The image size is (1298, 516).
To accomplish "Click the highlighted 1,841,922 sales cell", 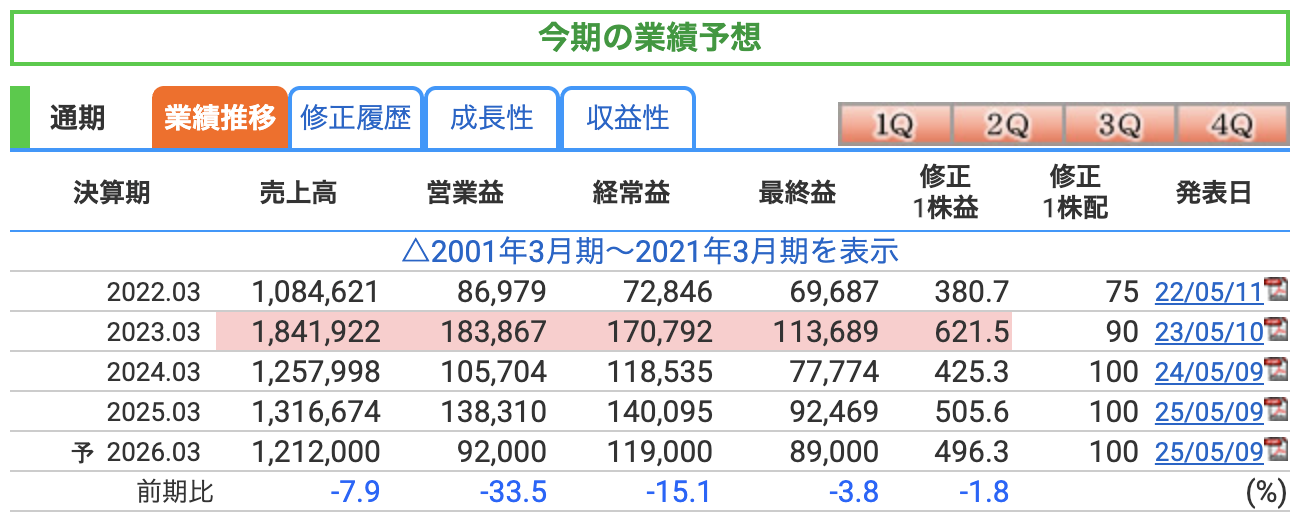I will pyautogui.click(x=316, y=331).
